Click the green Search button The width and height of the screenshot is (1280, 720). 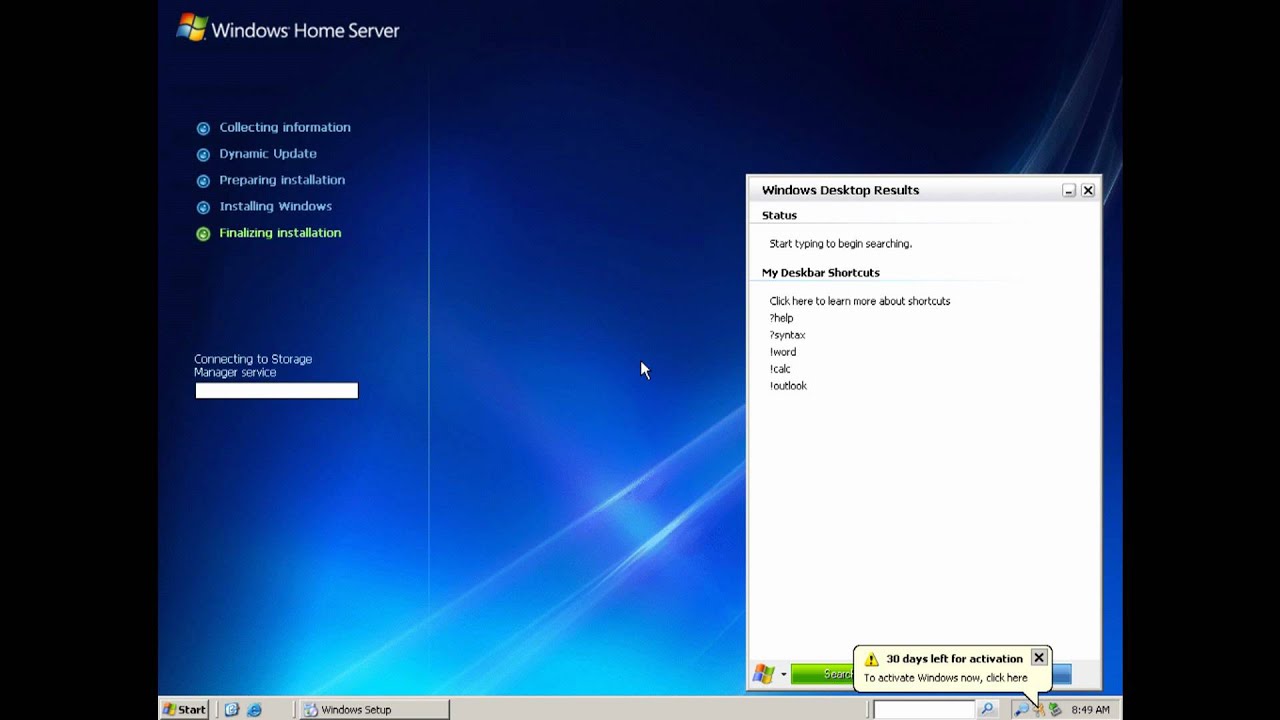coord(822,674)
